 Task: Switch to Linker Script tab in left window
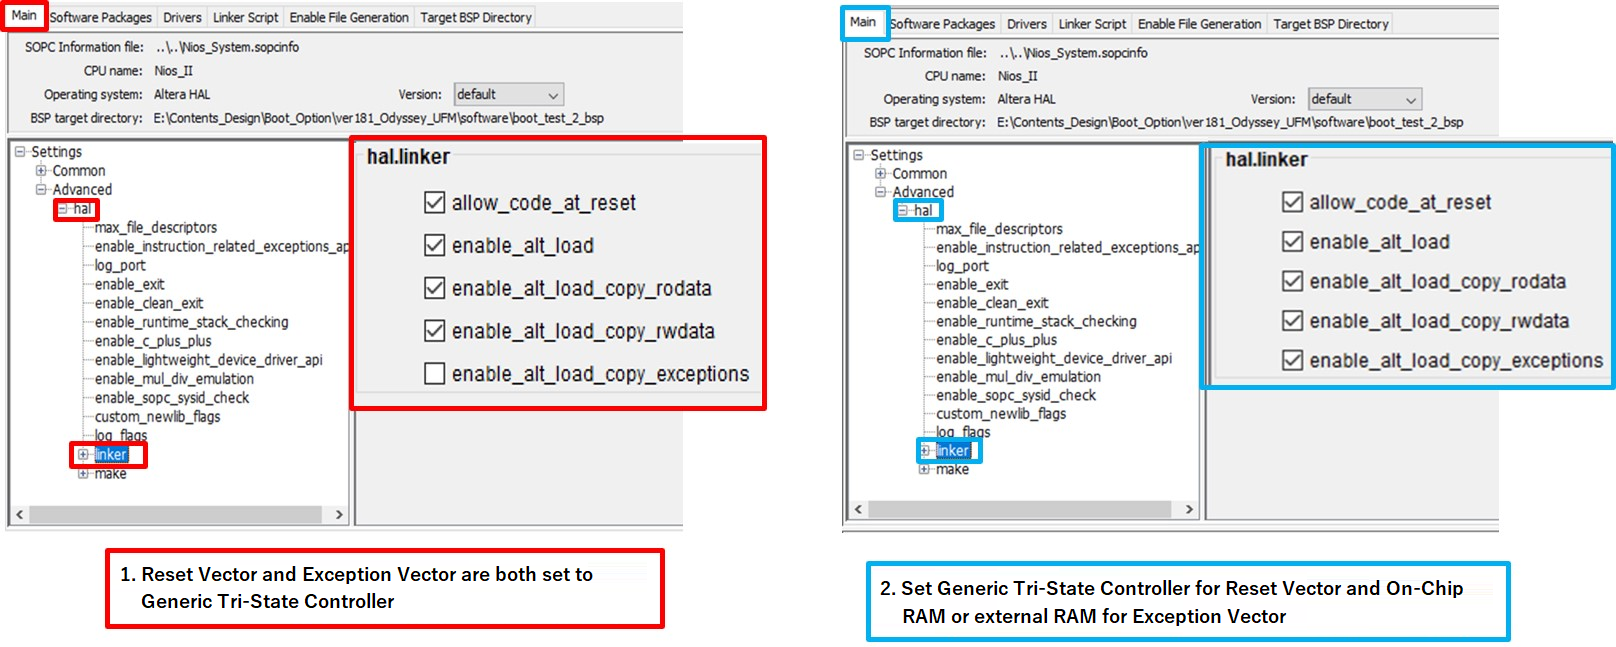point(245,17)
